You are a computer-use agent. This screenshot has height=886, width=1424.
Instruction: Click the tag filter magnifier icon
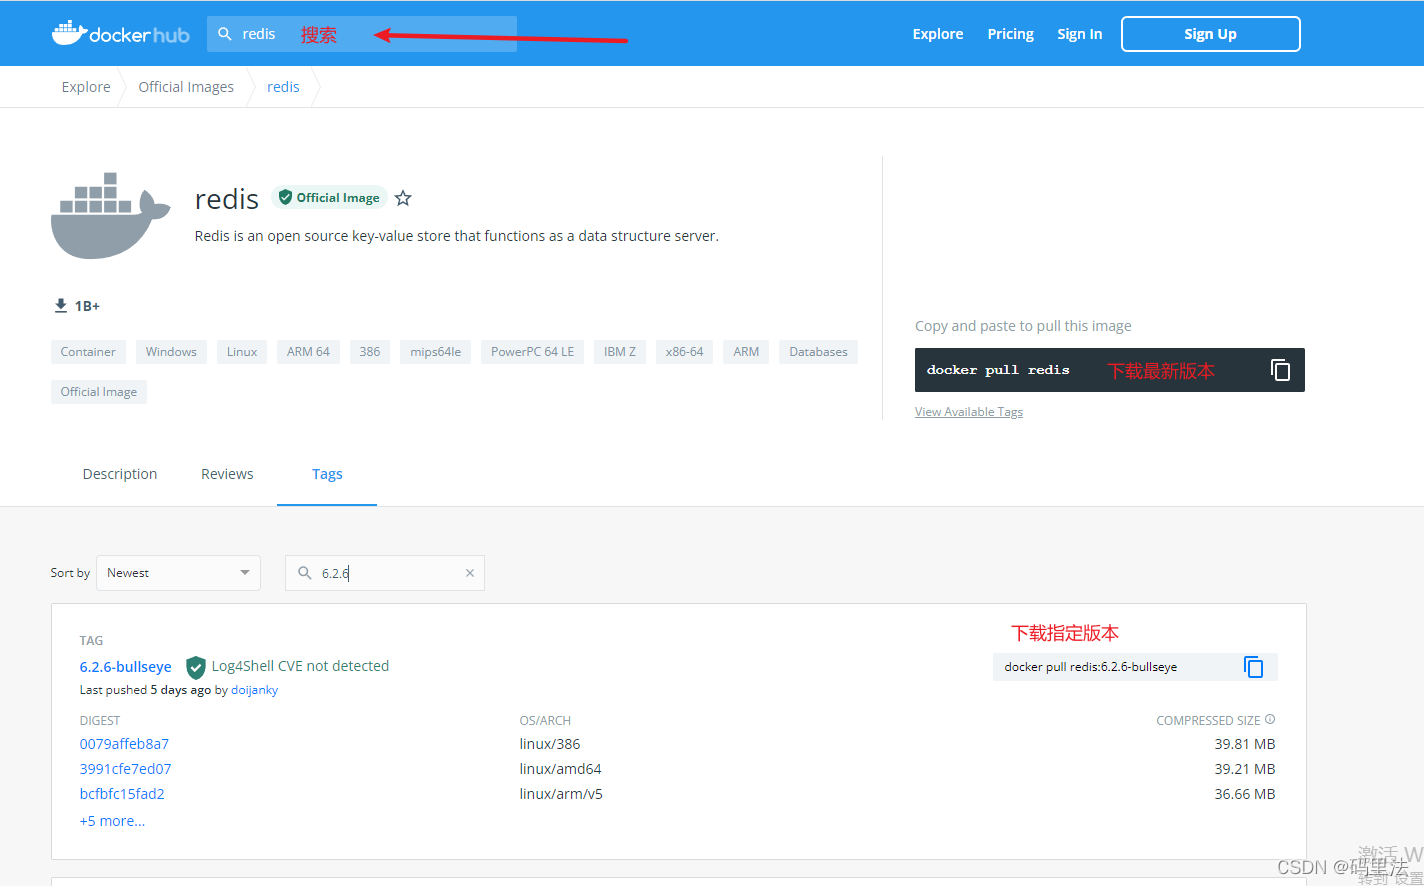point(305,573)
